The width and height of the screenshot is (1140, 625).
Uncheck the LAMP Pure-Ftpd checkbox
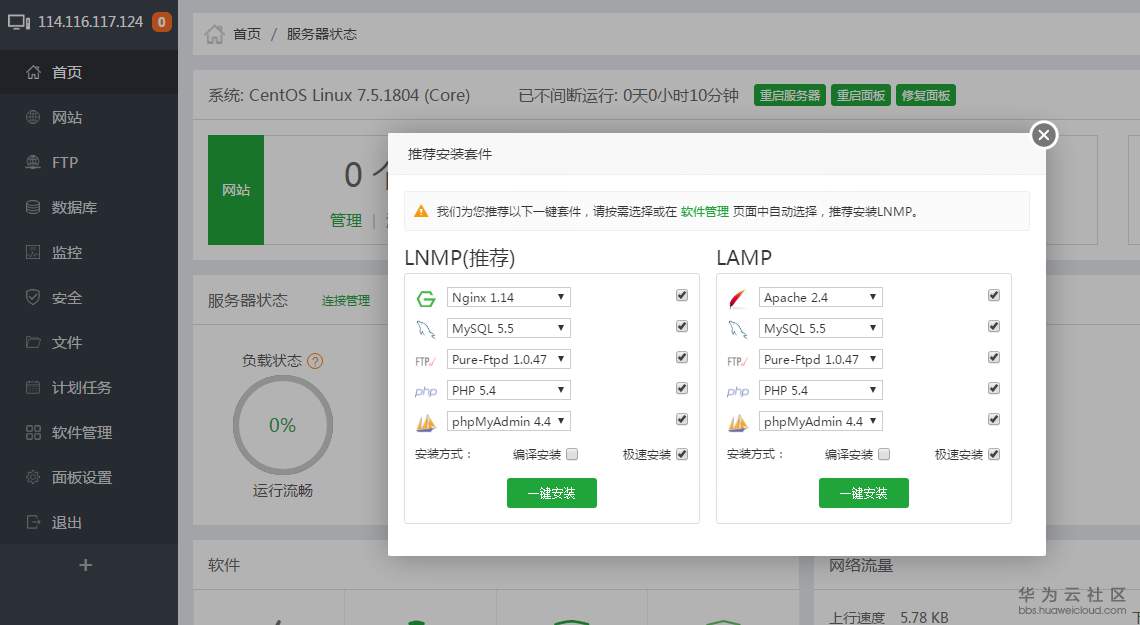pyautogui.click(x=993, y=357)
